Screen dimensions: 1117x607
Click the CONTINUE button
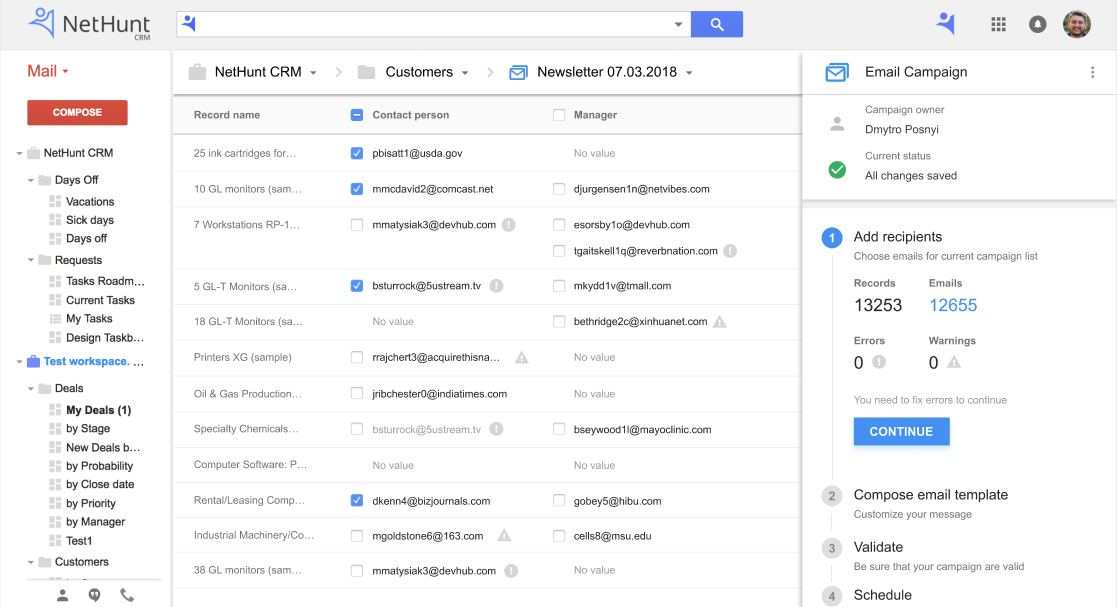(x=901, y=431)
